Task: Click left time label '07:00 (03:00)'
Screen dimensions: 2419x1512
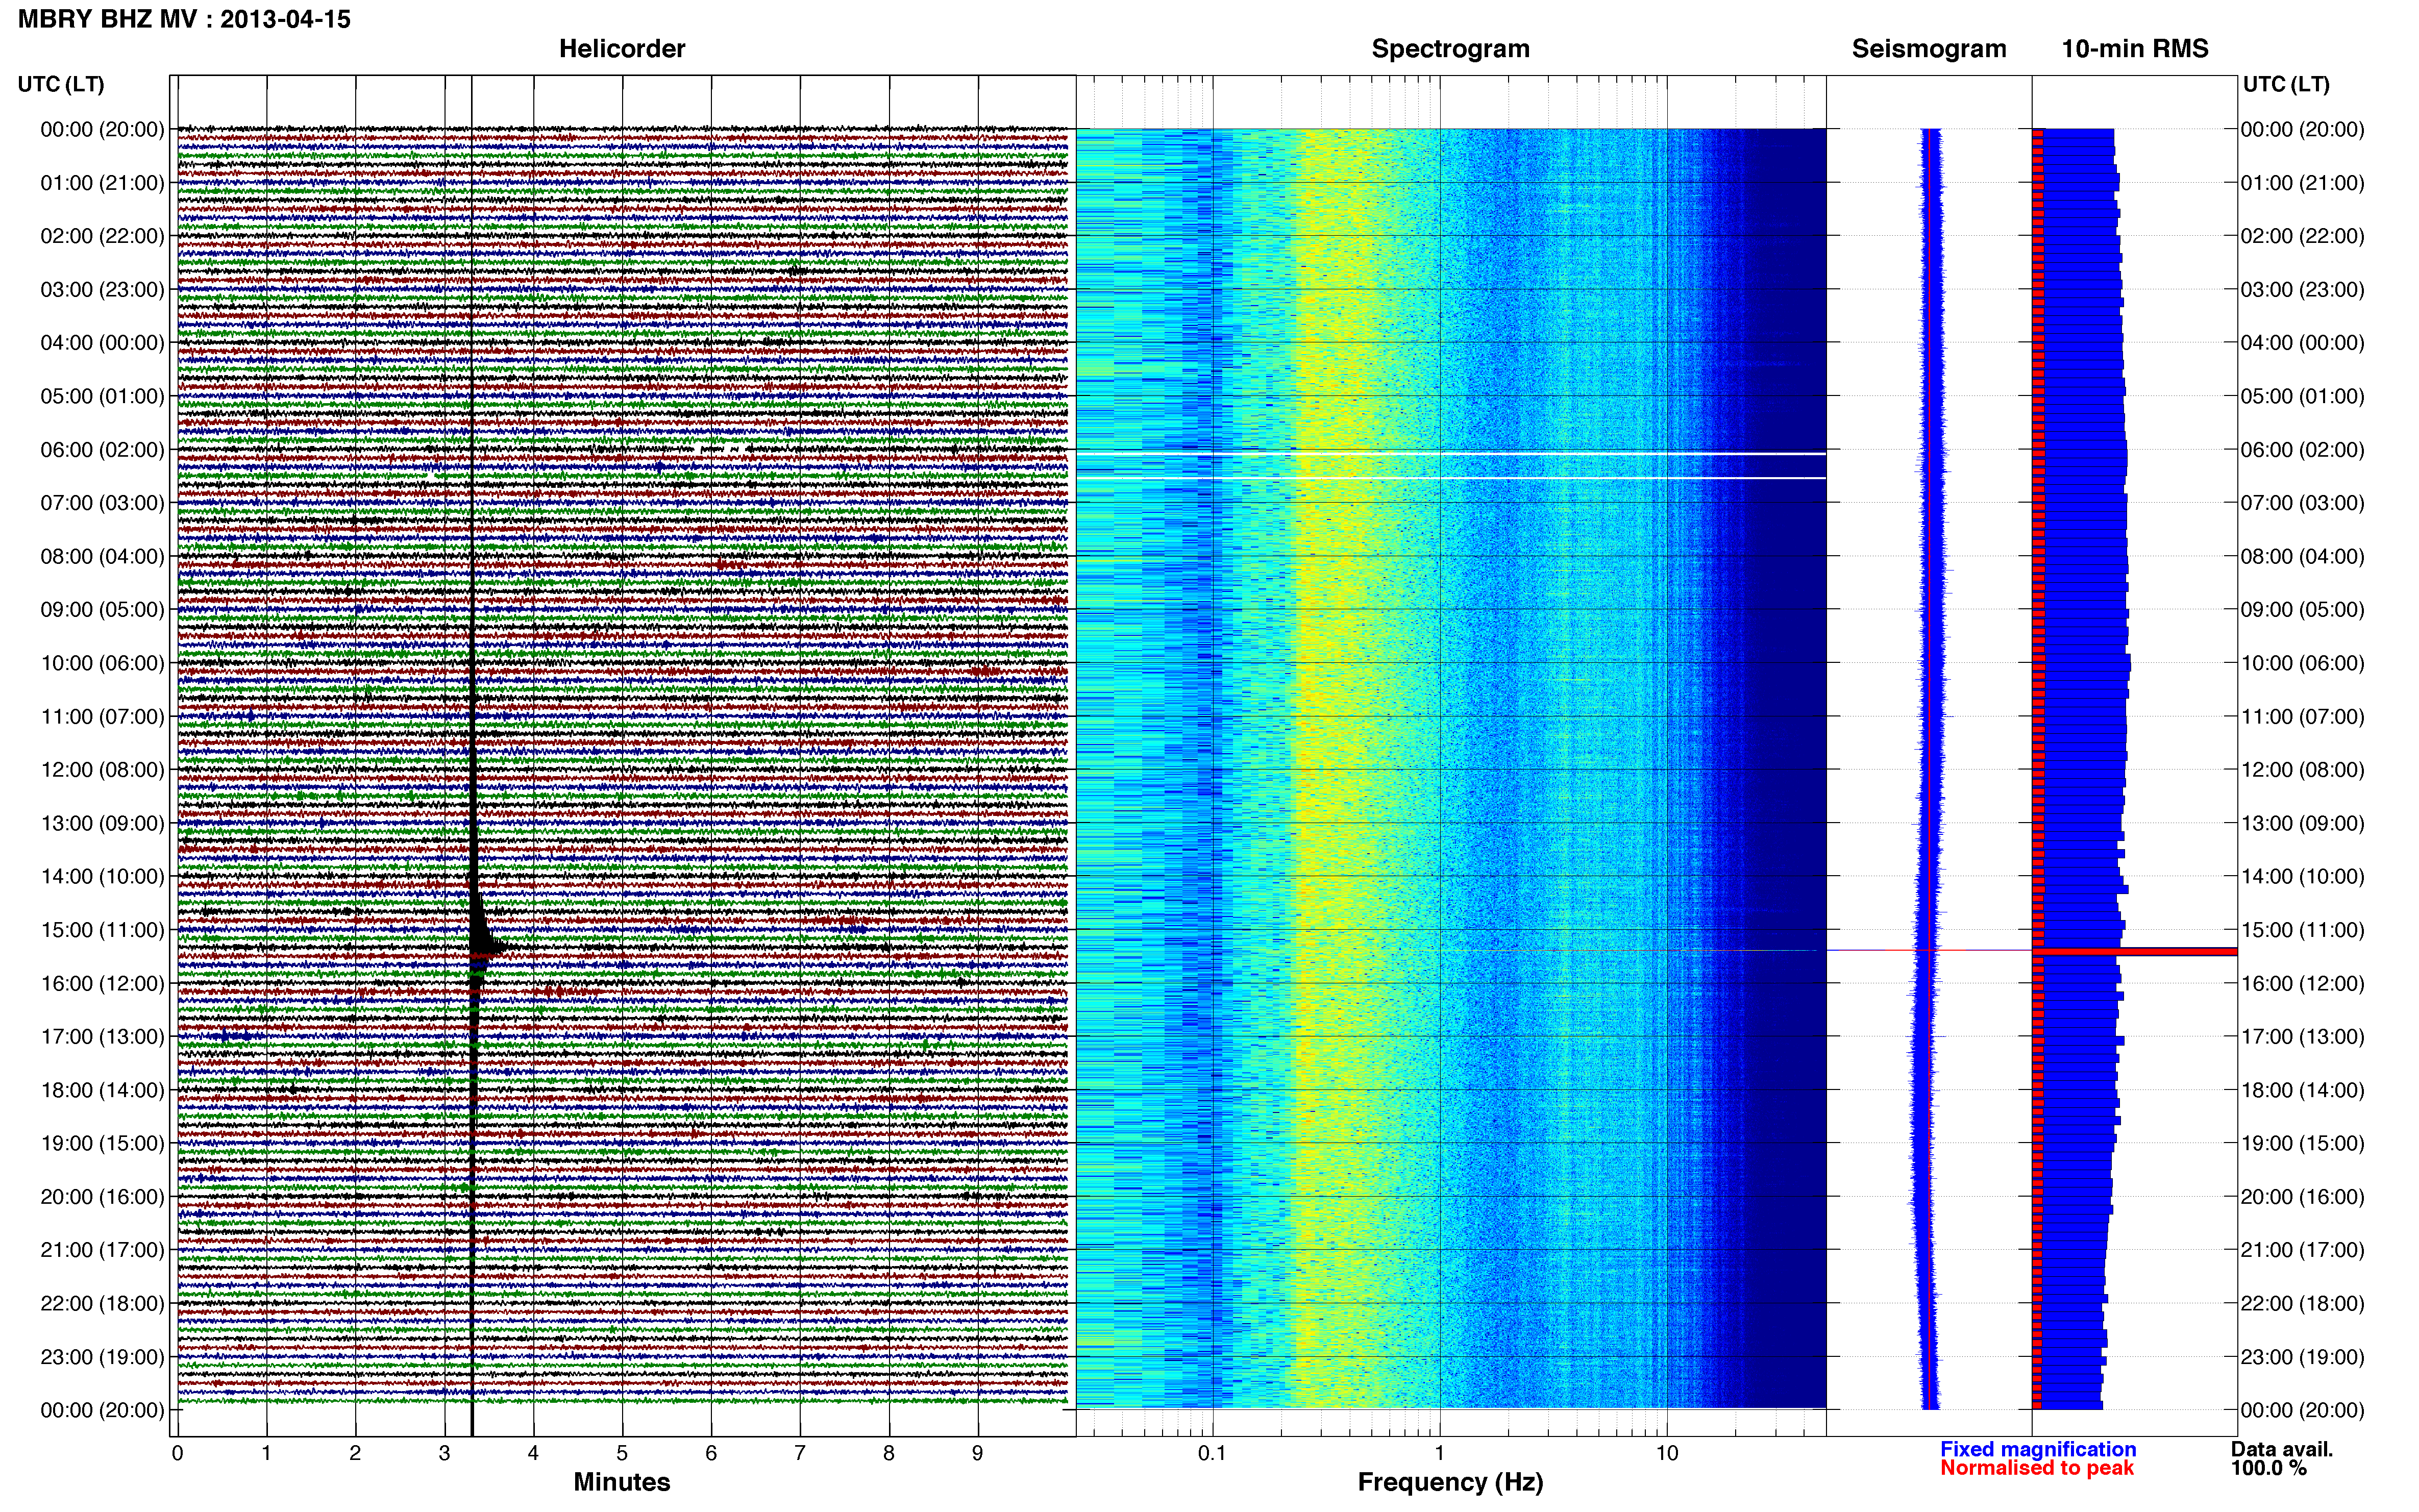Action: click(x=102, y=503)
